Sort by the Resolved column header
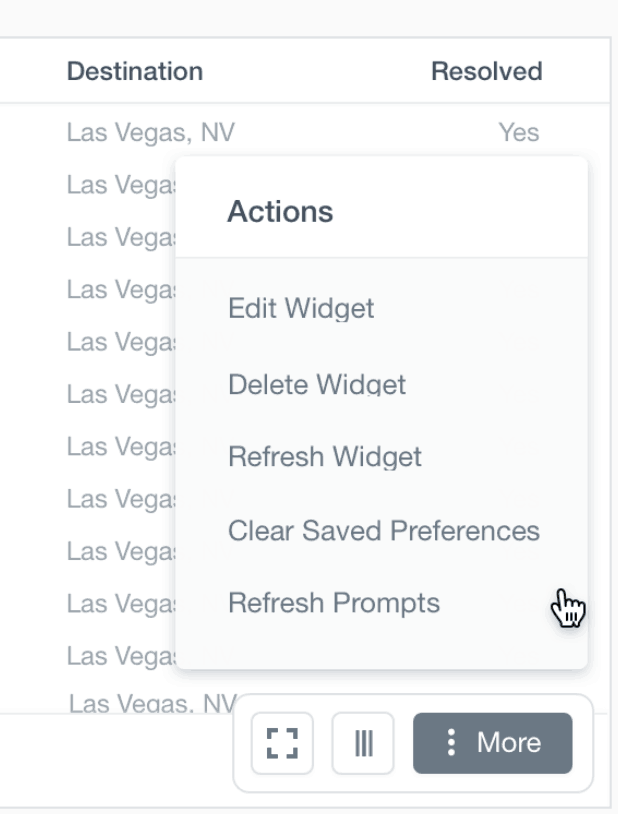Image resolution: width=618 pixels, height=814 pixels. tap(486, 72)
